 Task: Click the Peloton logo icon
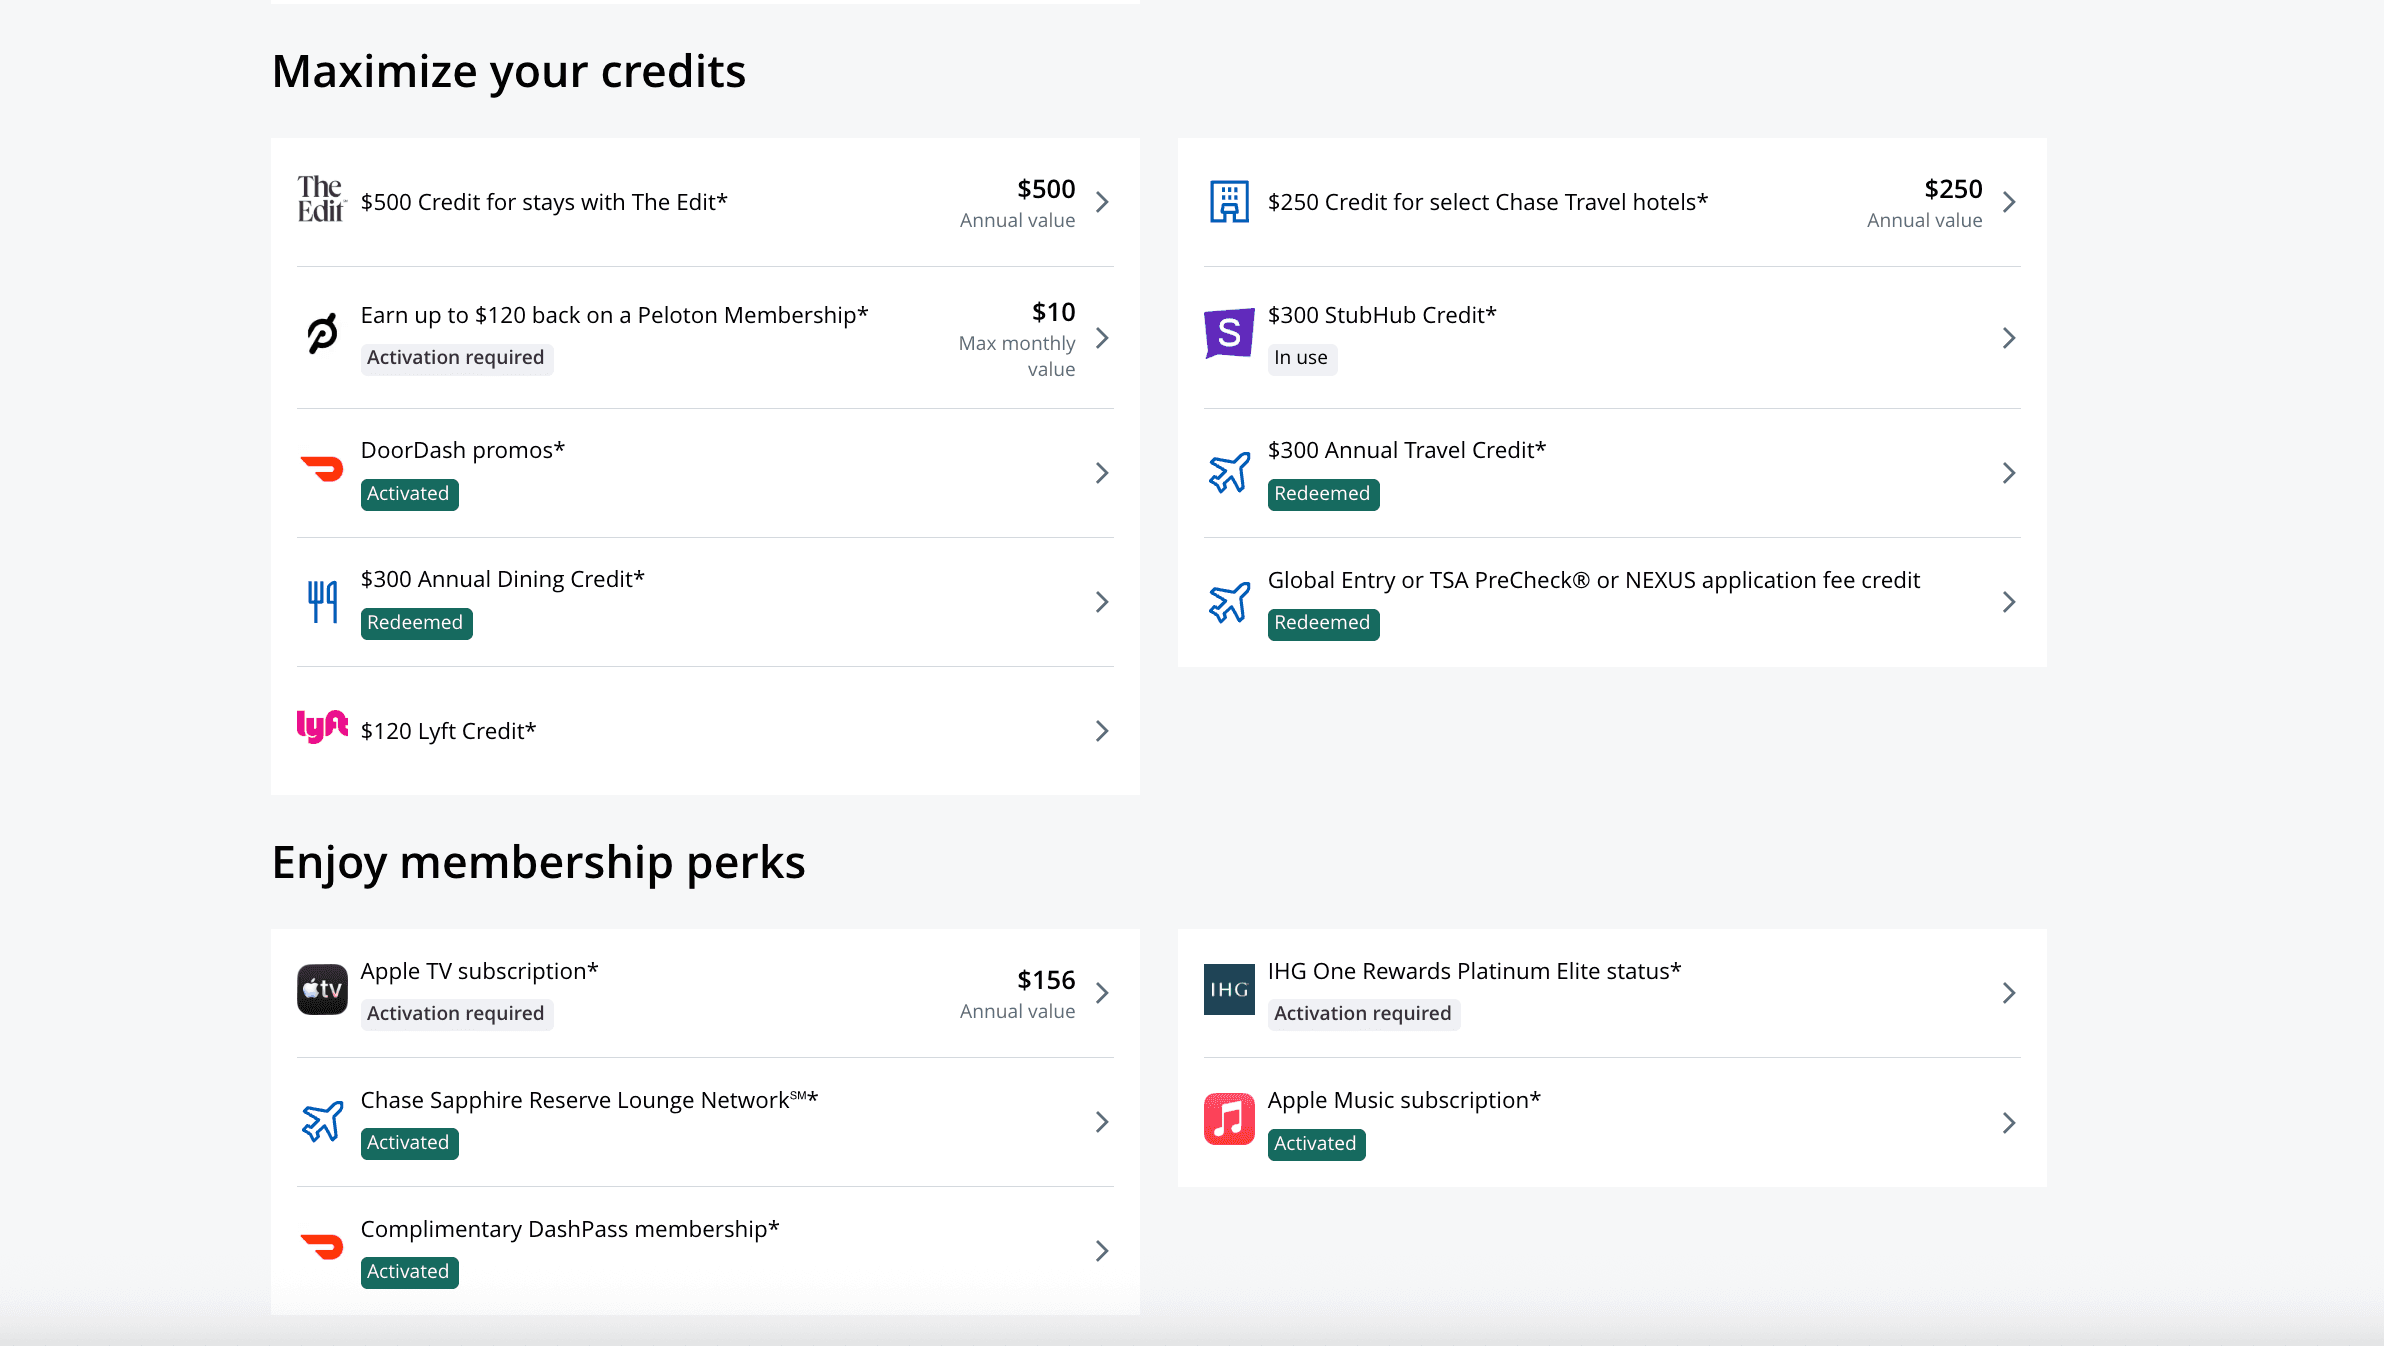(322, 335)
